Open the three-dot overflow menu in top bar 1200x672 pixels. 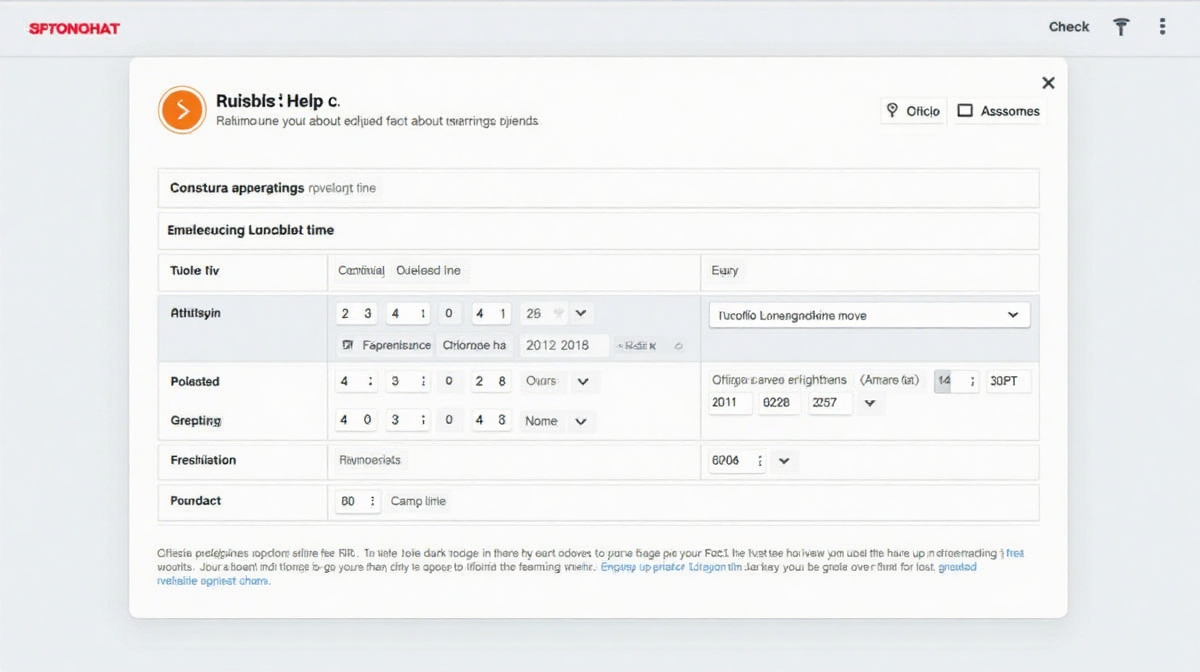pyautogui.click(x=1162, y=27)
